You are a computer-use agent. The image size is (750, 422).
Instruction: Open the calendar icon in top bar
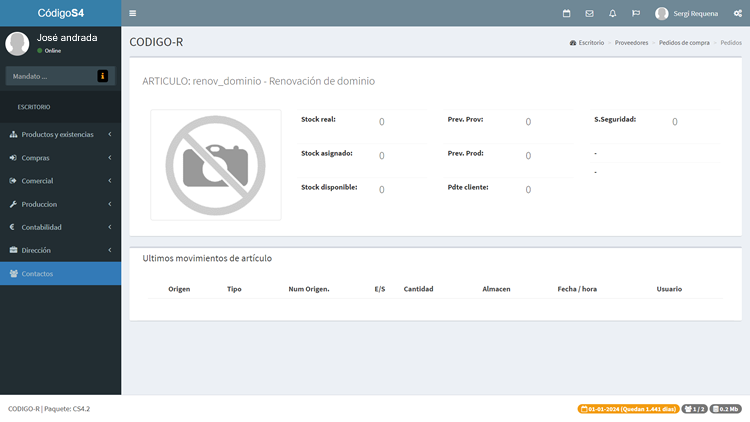tap(567, 13)
